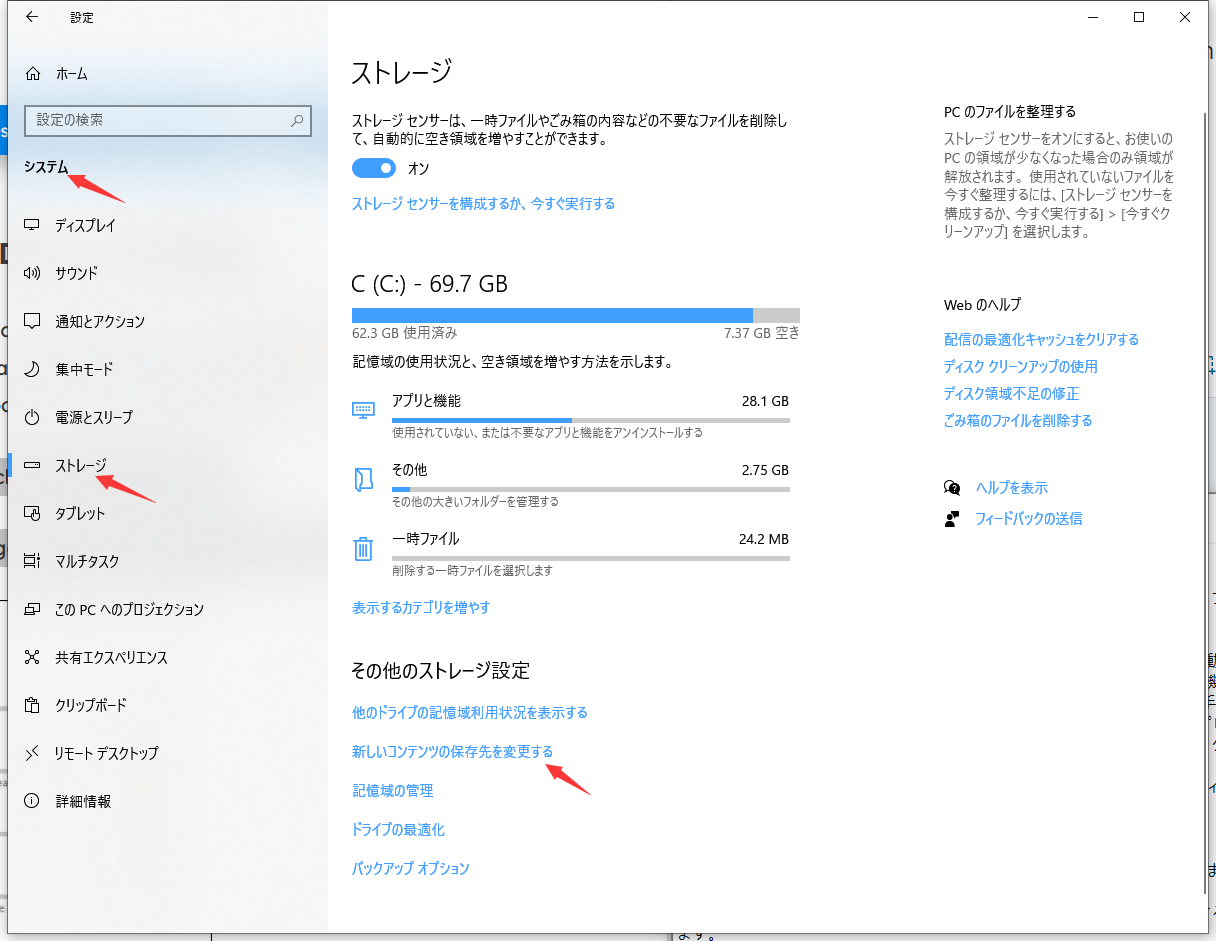Click the 設定の検索 search box
1216x941 pixels.
[x=168, y=120]
